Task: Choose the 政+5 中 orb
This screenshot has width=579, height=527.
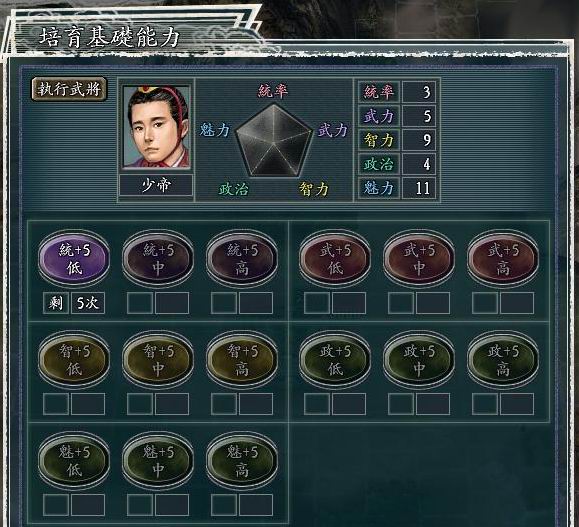Action: 419,359
